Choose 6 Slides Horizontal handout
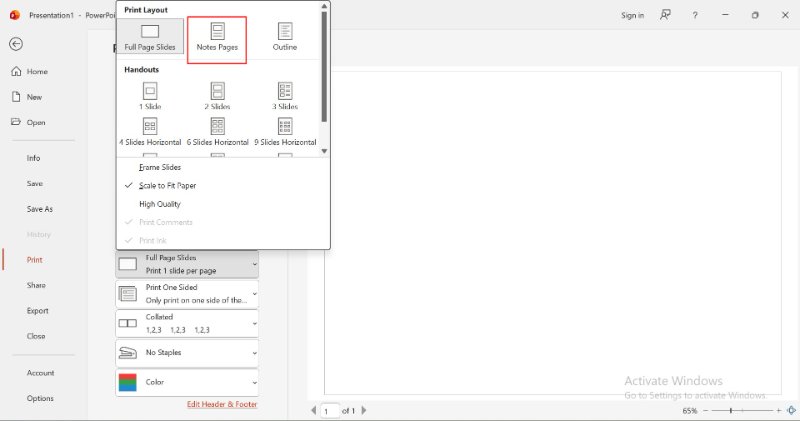This screenshot has height=421, width=800. tap(217, 132)
